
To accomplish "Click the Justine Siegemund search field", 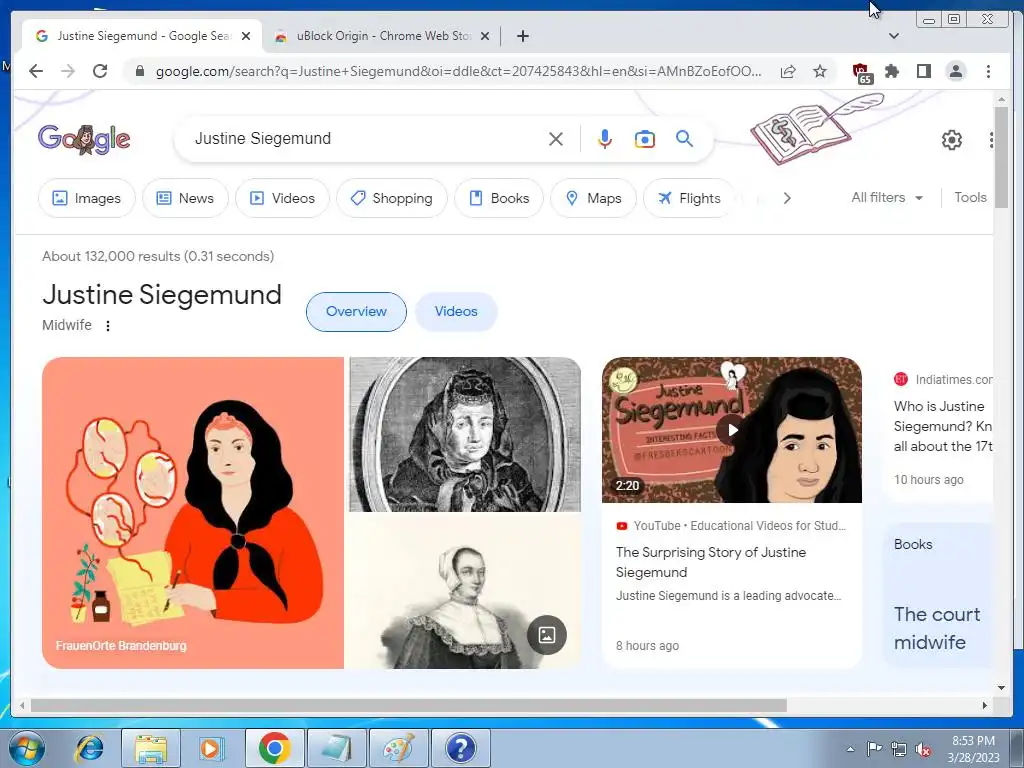I will 366,138.
